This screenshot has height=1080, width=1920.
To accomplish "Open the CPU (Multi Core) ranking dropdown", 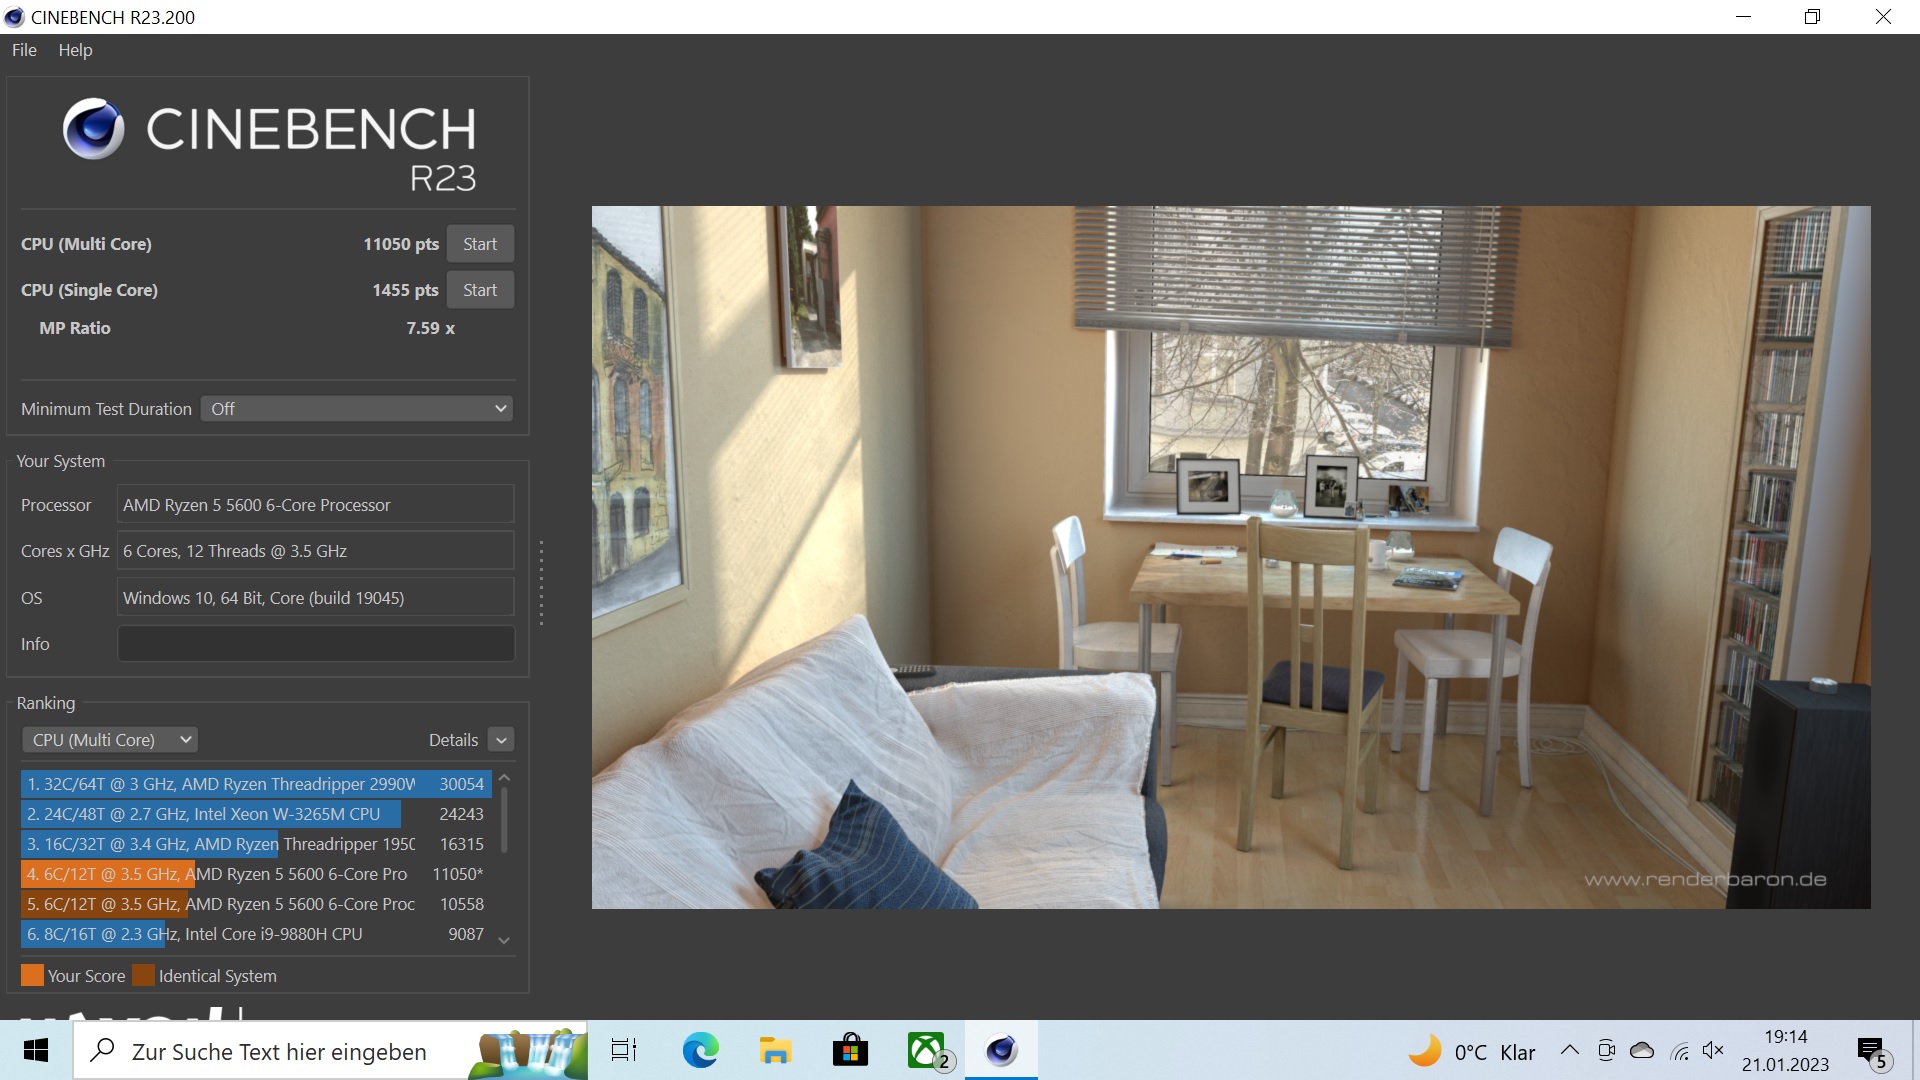I will point(110,740).
